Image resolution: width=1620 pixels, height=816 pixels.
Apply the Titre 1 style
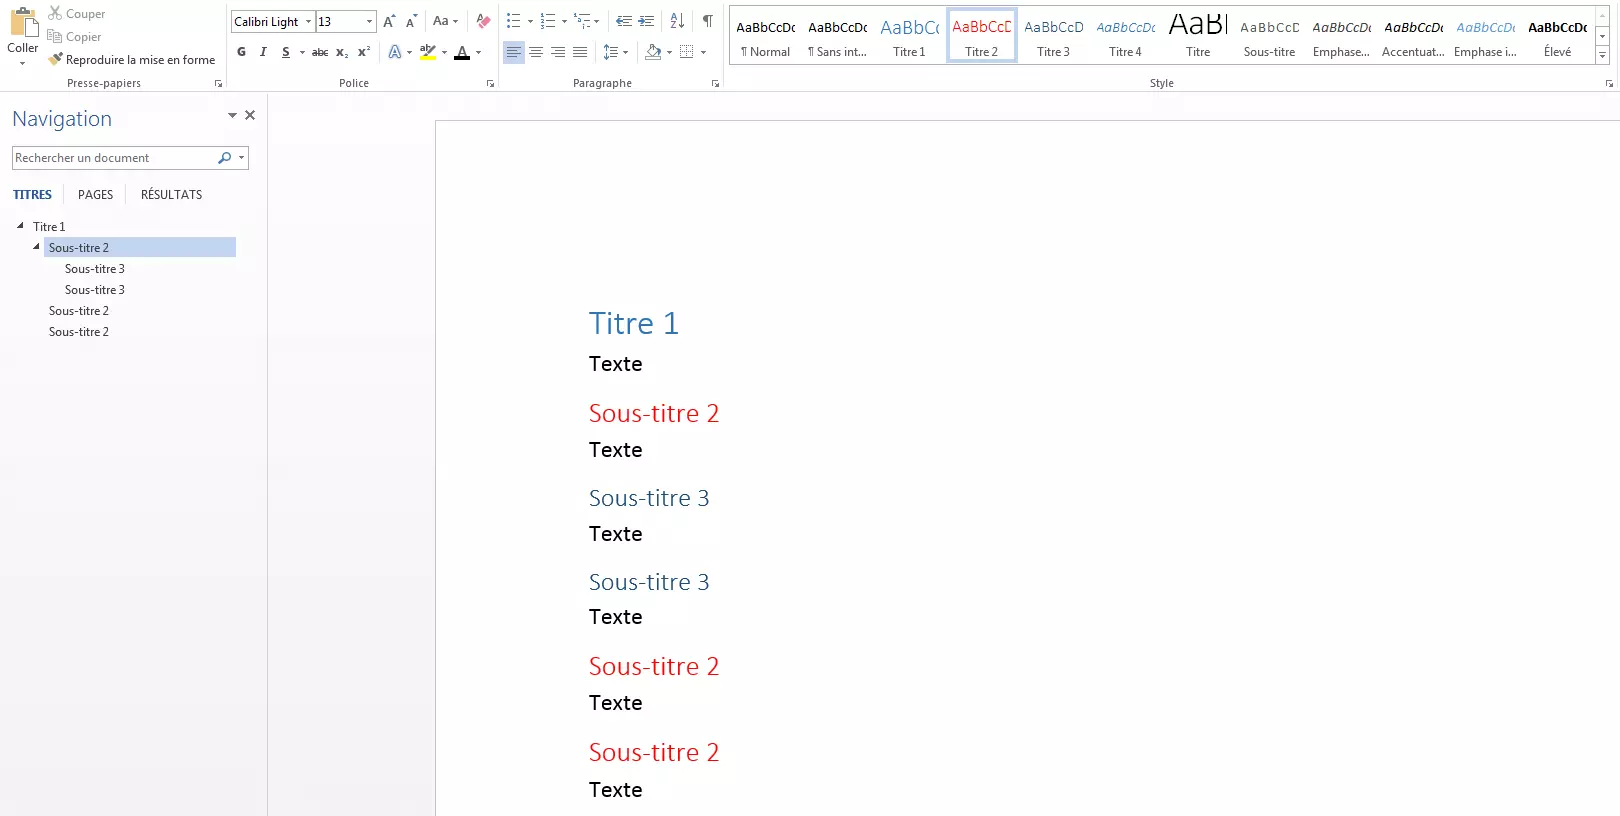[910, 37]
